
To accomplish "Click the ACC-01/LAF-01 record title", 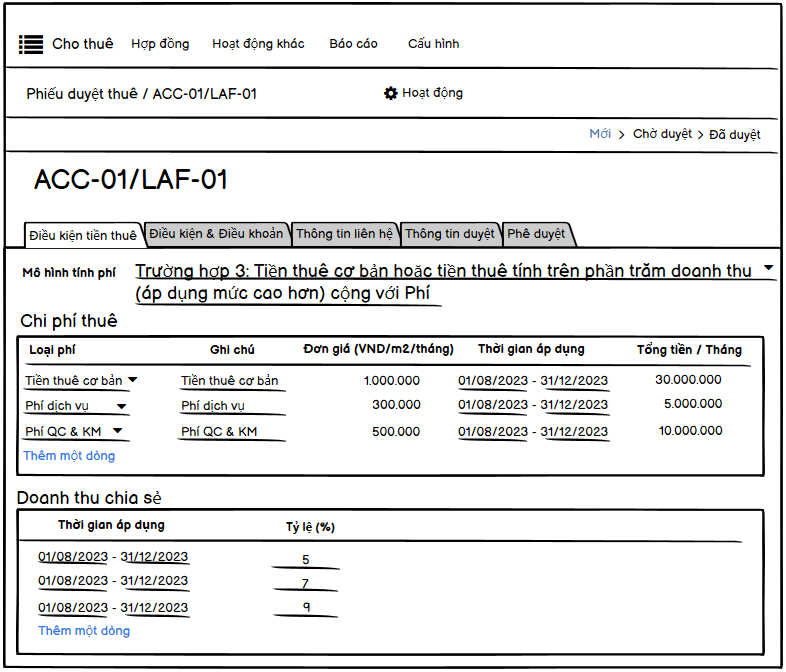I will coord(131,179).
